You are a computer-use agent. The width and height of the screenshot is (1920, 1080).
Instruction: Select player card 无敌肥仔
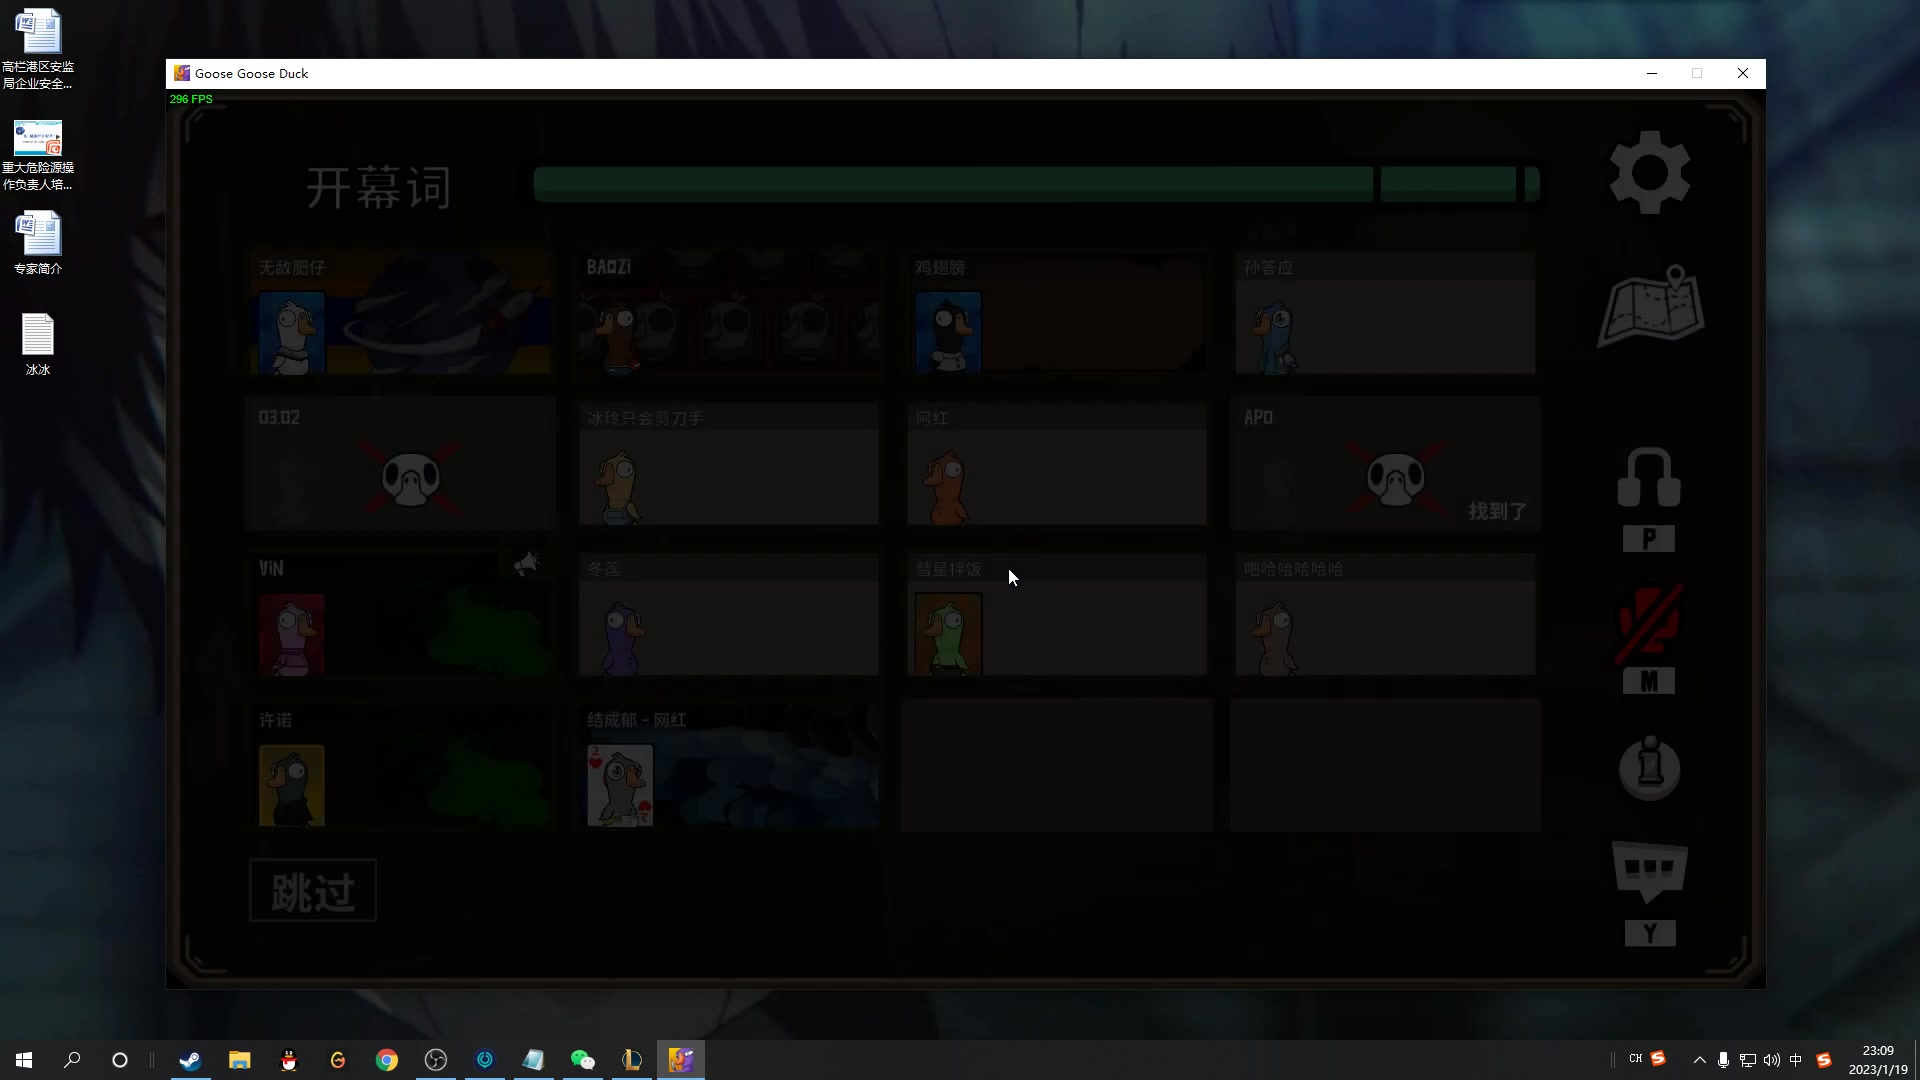click(400, 314)
